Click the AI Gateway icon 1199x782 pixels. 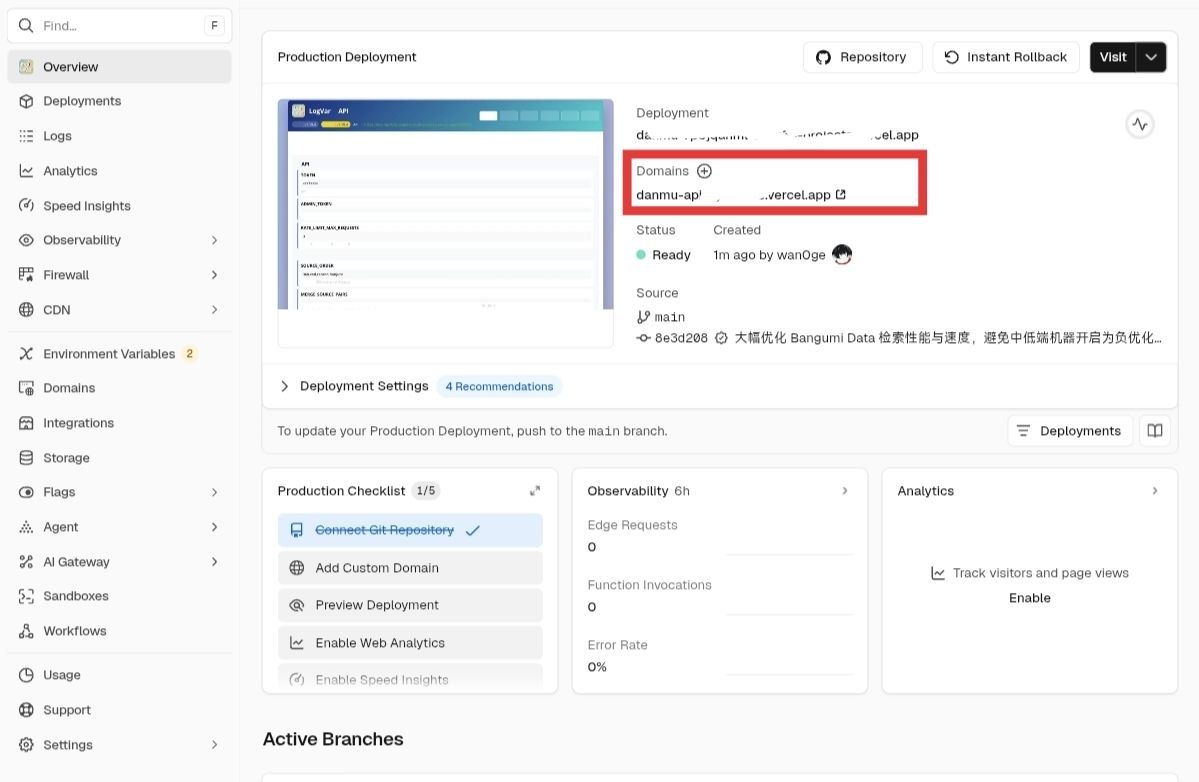pyautogui.click(x=26, y=562)
